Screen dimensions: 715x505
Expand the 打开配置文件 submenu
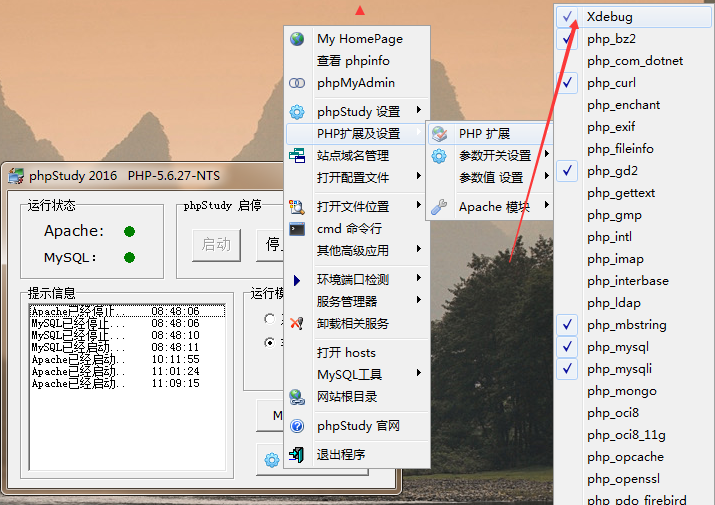point(419,176)
